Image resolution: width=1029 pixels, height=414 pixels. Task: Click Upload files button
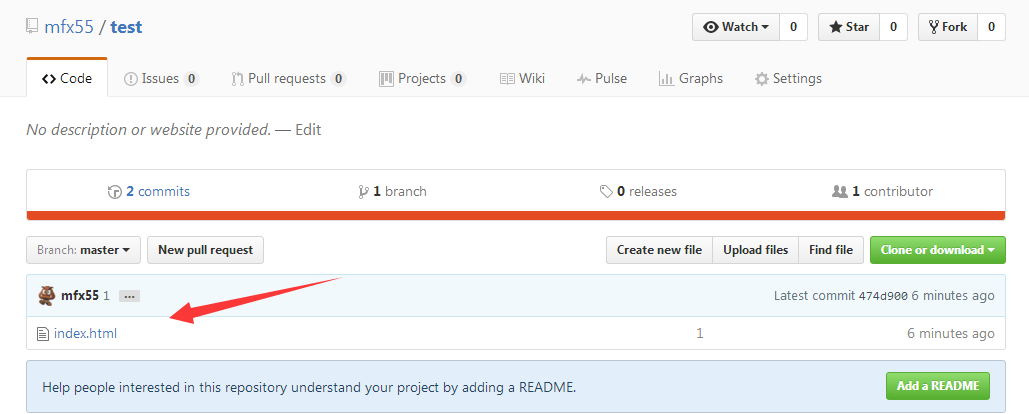(x=755, y=250)
